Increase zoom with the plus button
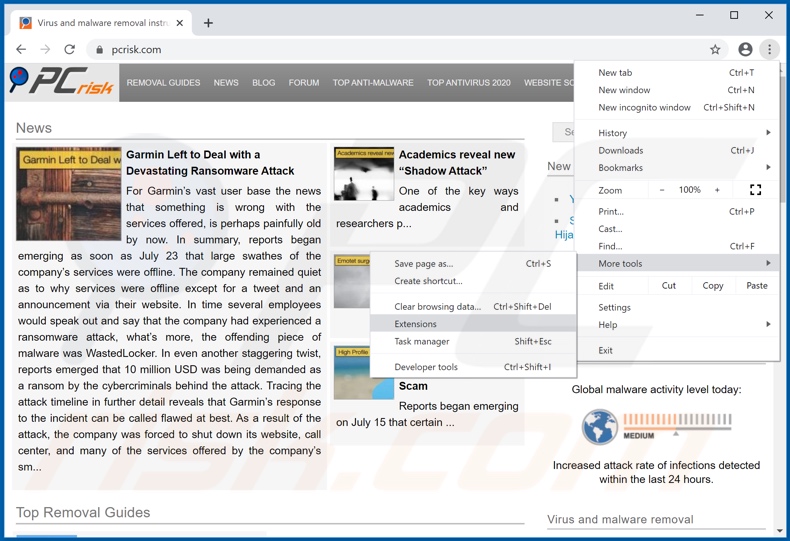Viewport: 790px width, 541px height. click(717, 190)
